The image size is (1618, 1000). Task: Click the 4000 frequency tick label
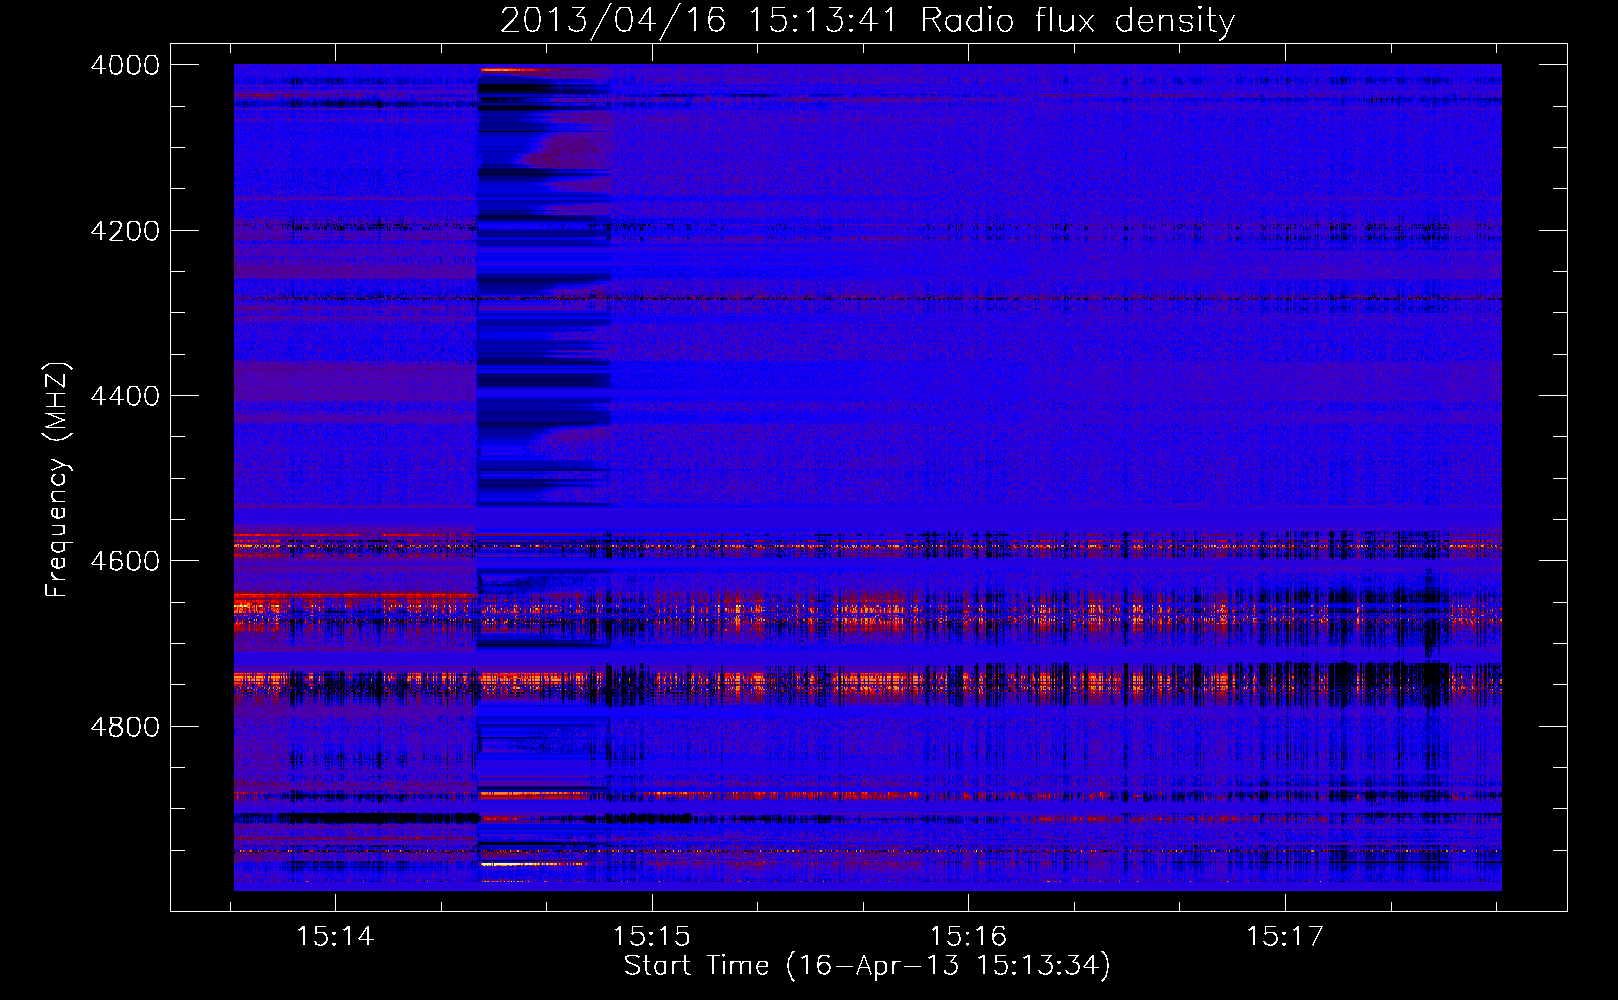[124, 65]
